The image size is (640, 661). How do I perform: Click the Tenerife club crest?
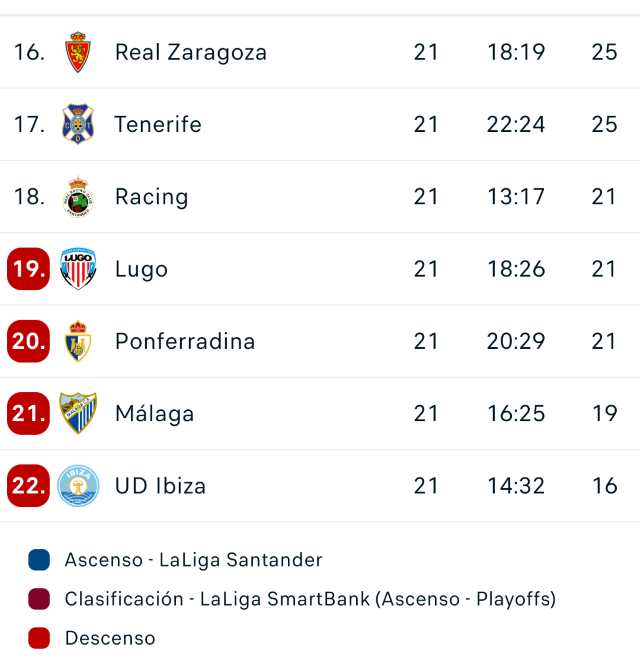pos(78,124)
